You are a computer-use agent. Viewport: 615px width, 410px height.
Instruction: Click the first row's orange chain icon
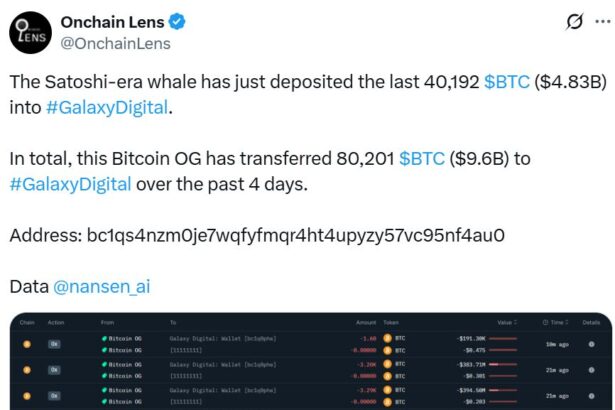tap(27, 344)
